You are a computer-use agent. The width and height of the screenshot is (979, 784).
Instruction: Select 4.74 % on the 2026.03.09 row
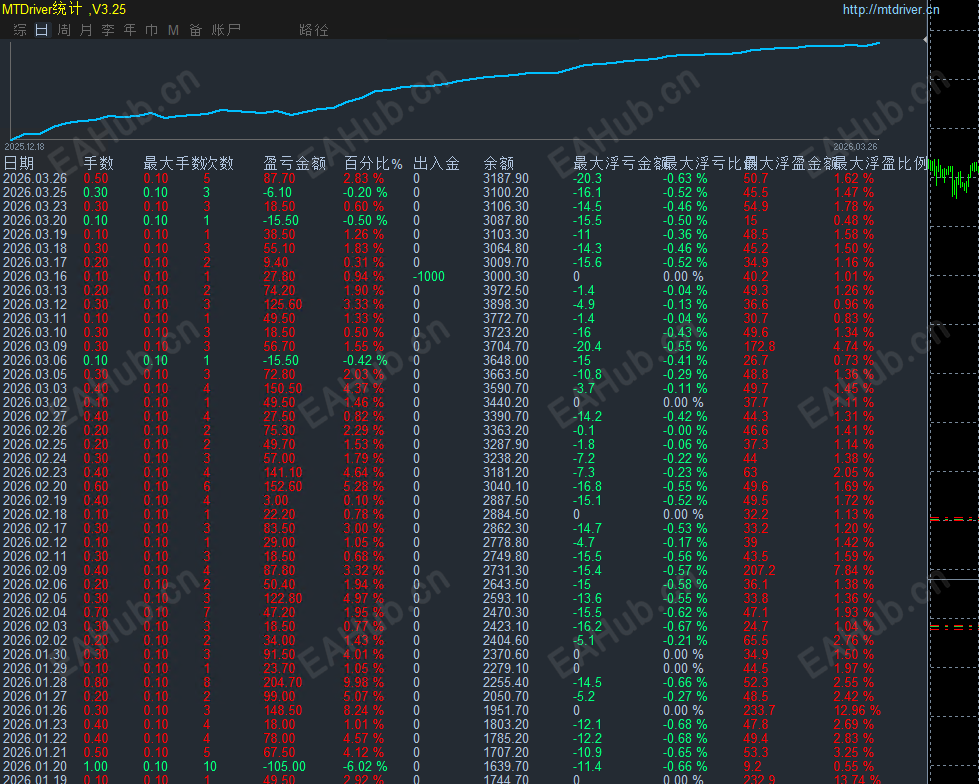tap(854, 346)
